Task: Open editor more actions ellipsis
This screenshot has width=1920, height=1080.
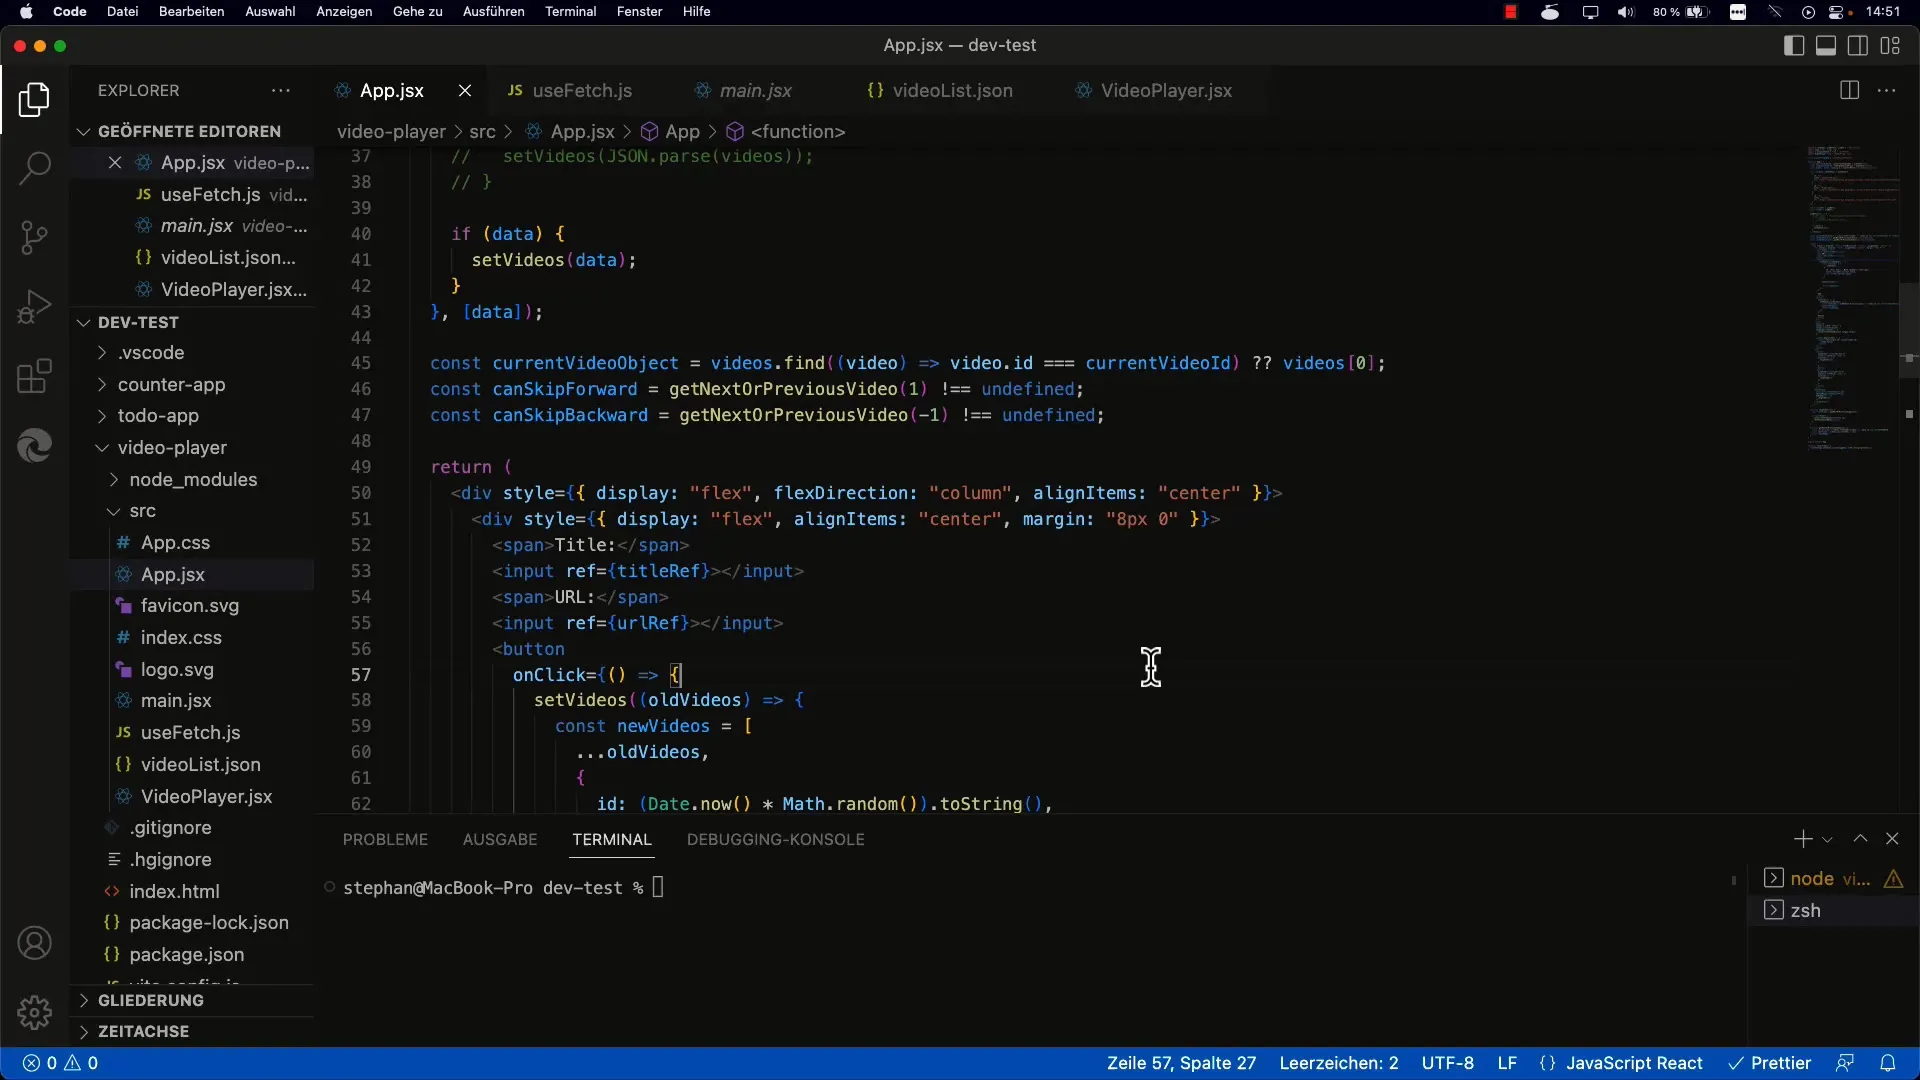Action: [x=1887, y=90]
